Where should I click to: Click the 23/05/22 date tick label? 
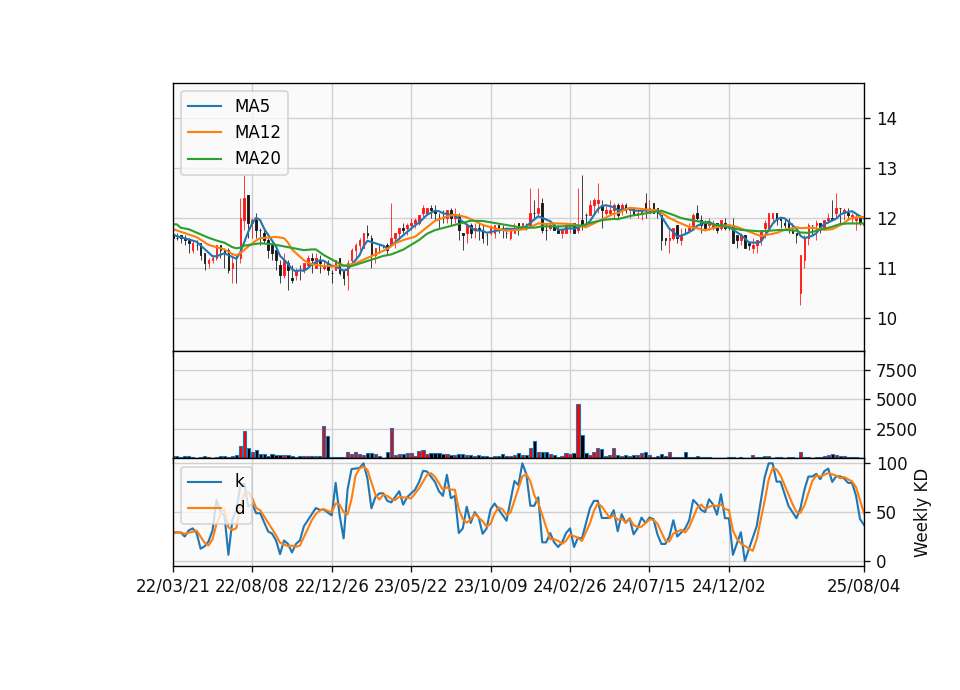tap(411, 586)
